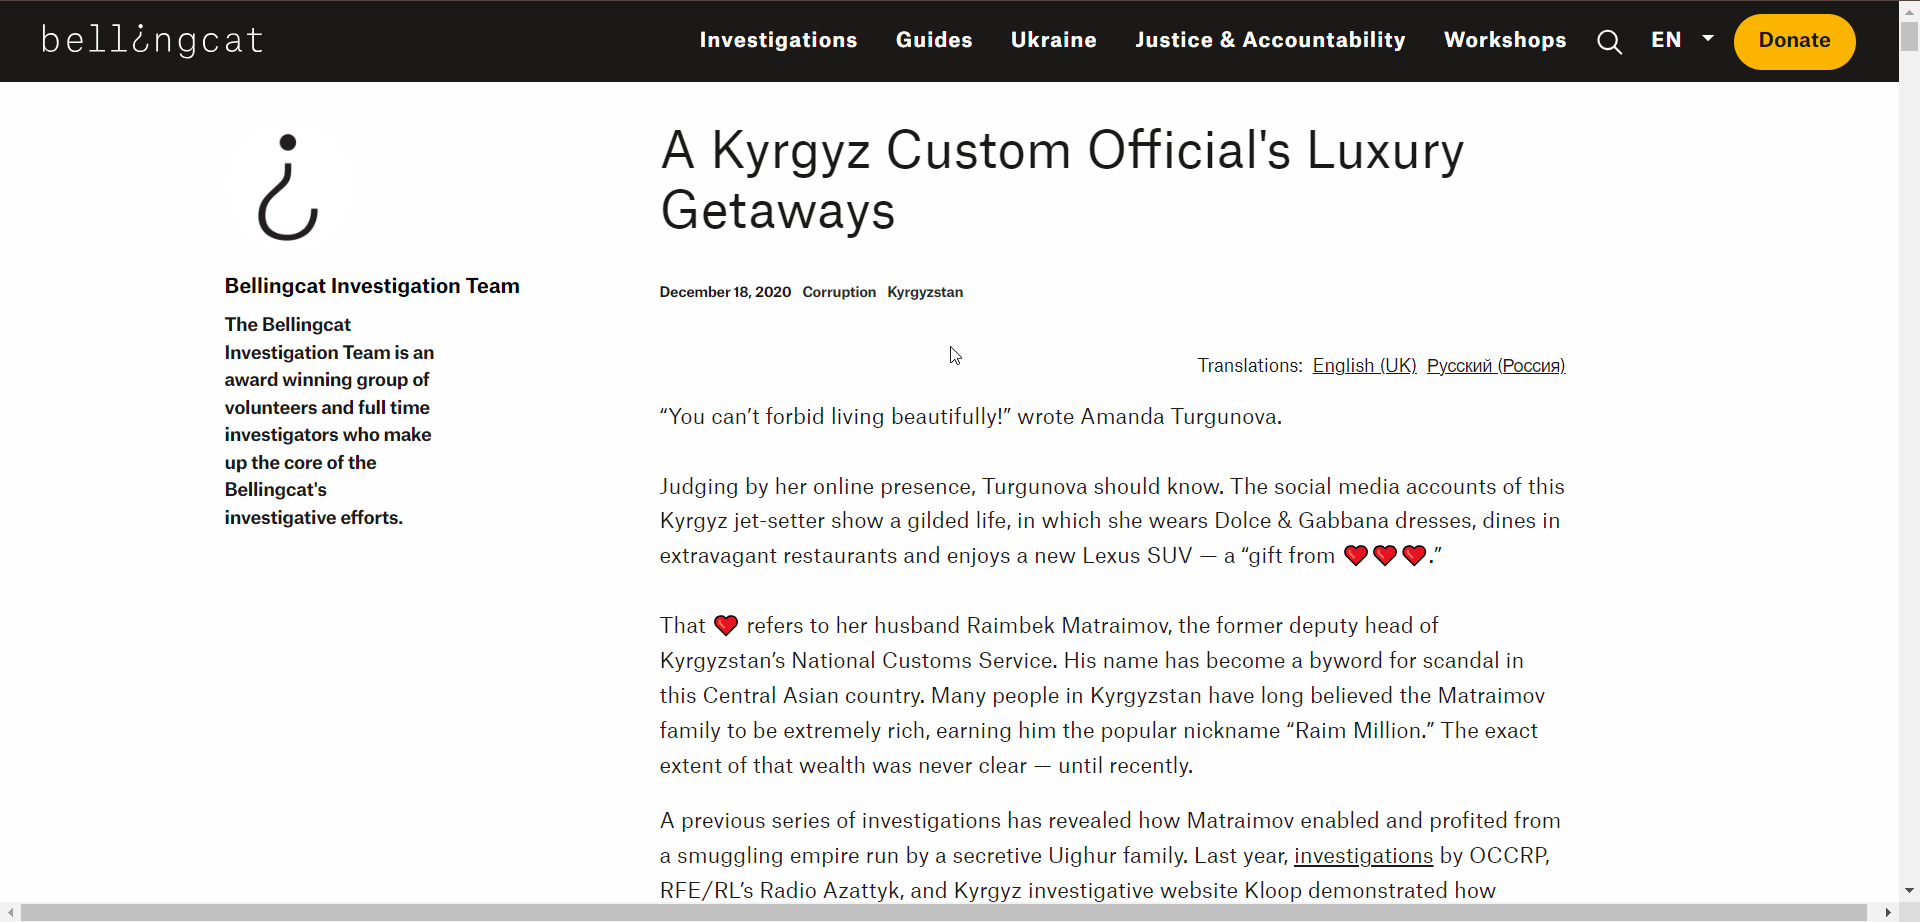Image resolution: width=1920 pixels, height=922 pixels.
Task: Click the scroll left arrow
Action: [x=10, y=912]
